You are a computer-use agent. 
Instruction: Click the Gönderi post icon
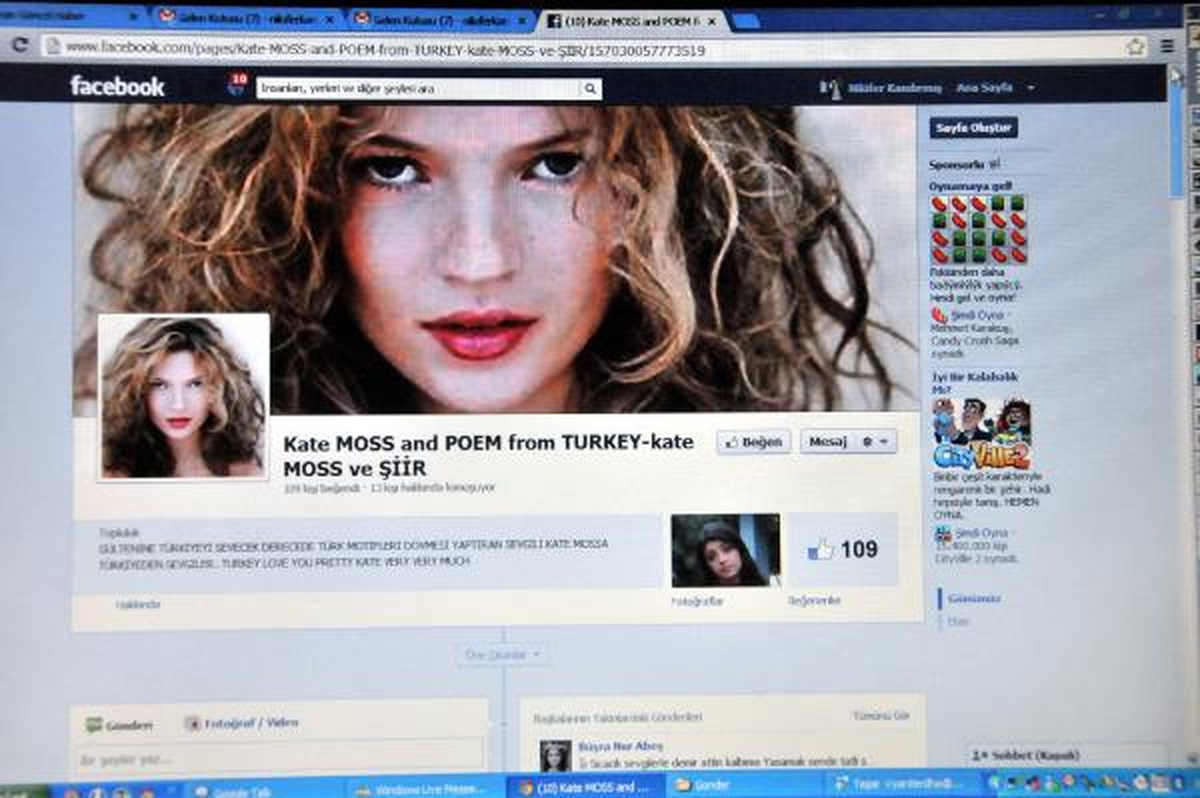point(94,724)
